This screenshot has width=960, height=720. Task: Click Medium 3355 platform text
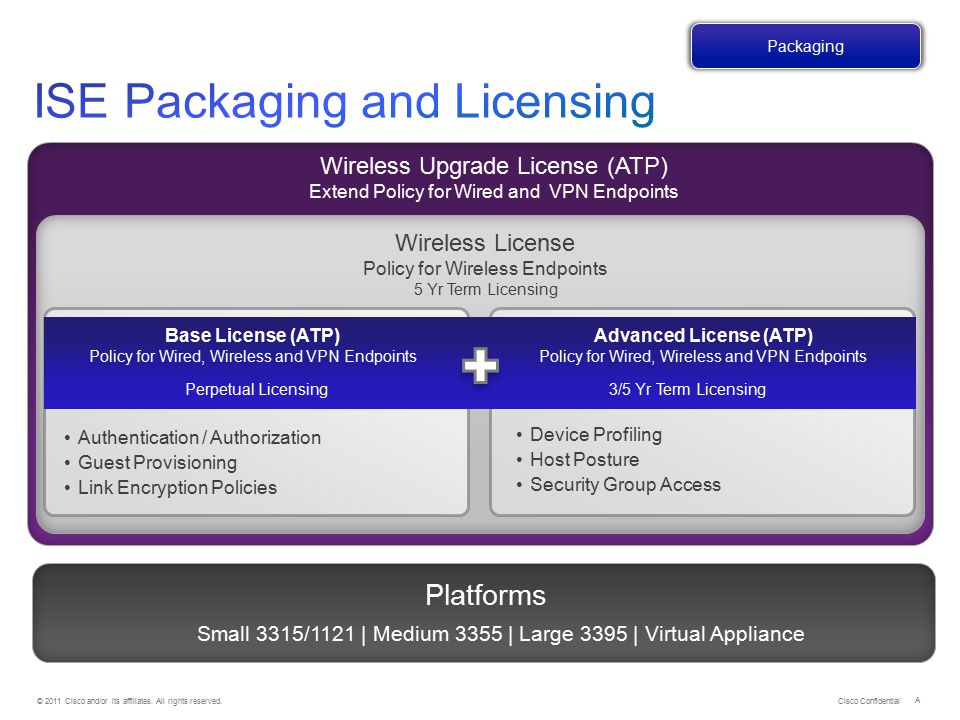pyautogui.click(x=437, y=634)
